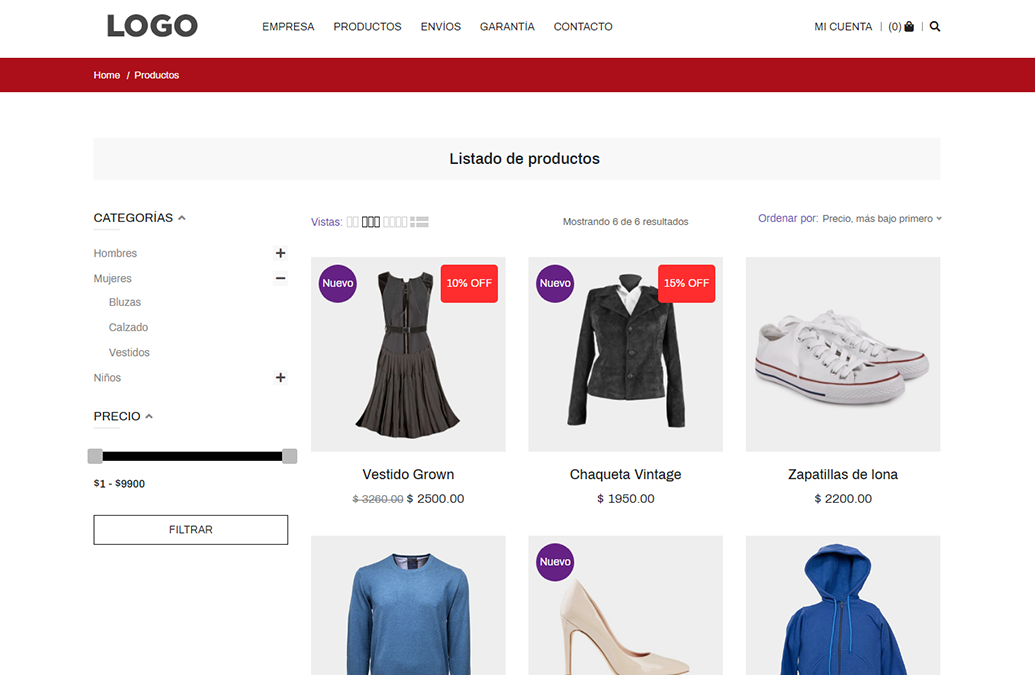Click the 10% OFF badge
This screenshot has height=675, width=1035.
click(x=469, y=283)
